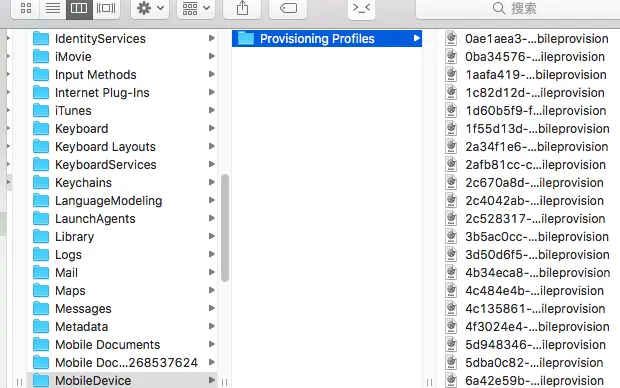620x388 pixels.
Task: Select the Logs folder
Action: [x=122, y=254]
